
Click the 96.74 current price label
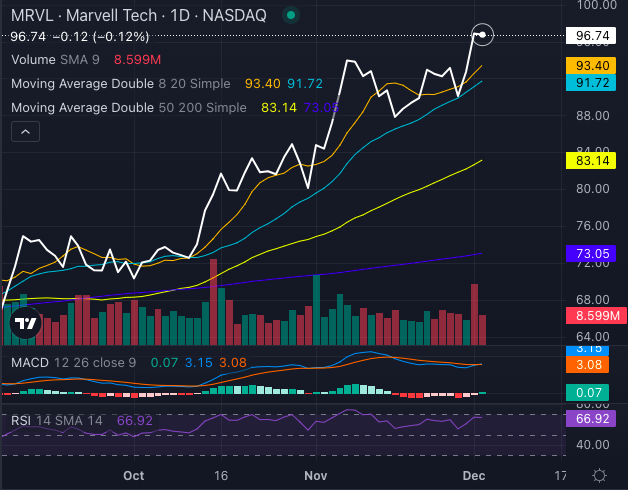589,36
